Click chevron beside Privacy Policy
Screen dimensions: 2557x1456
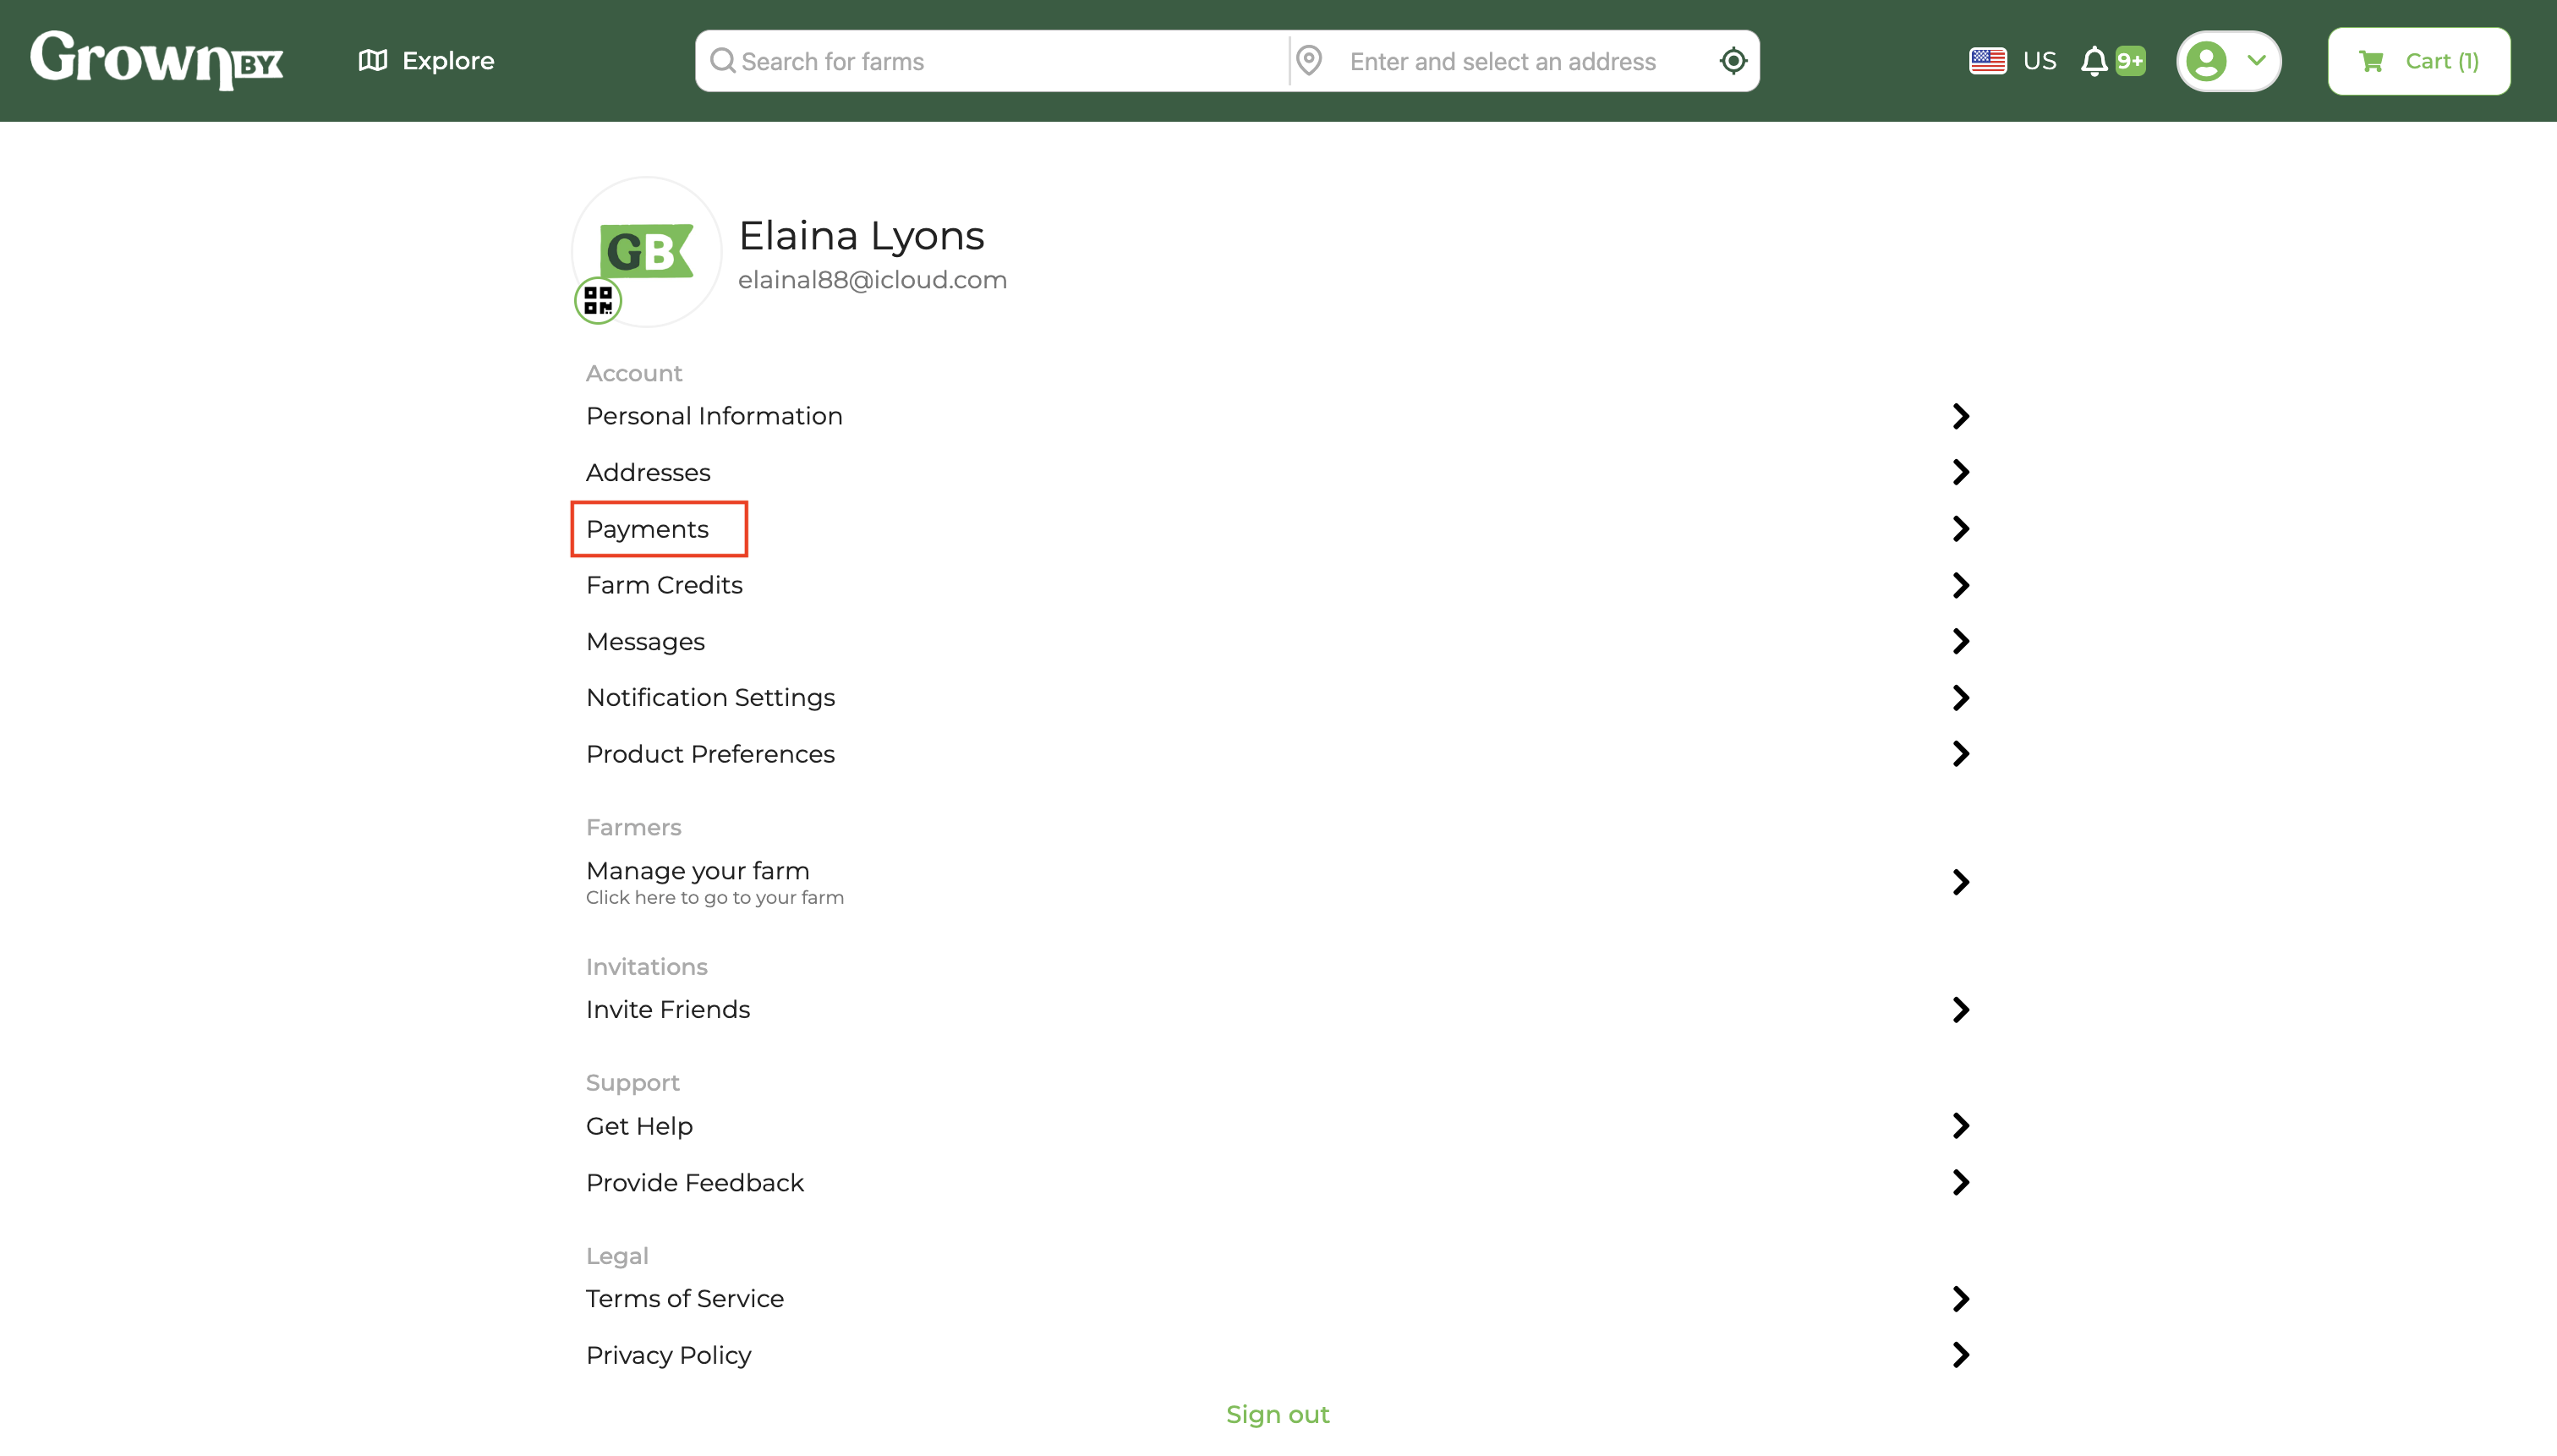tap(1960, 1355)
